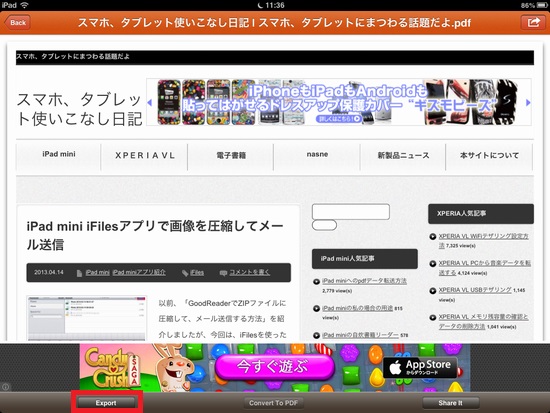
Task: Open article title iPad mini iFilesアプリ
Action: click(155, 235)
